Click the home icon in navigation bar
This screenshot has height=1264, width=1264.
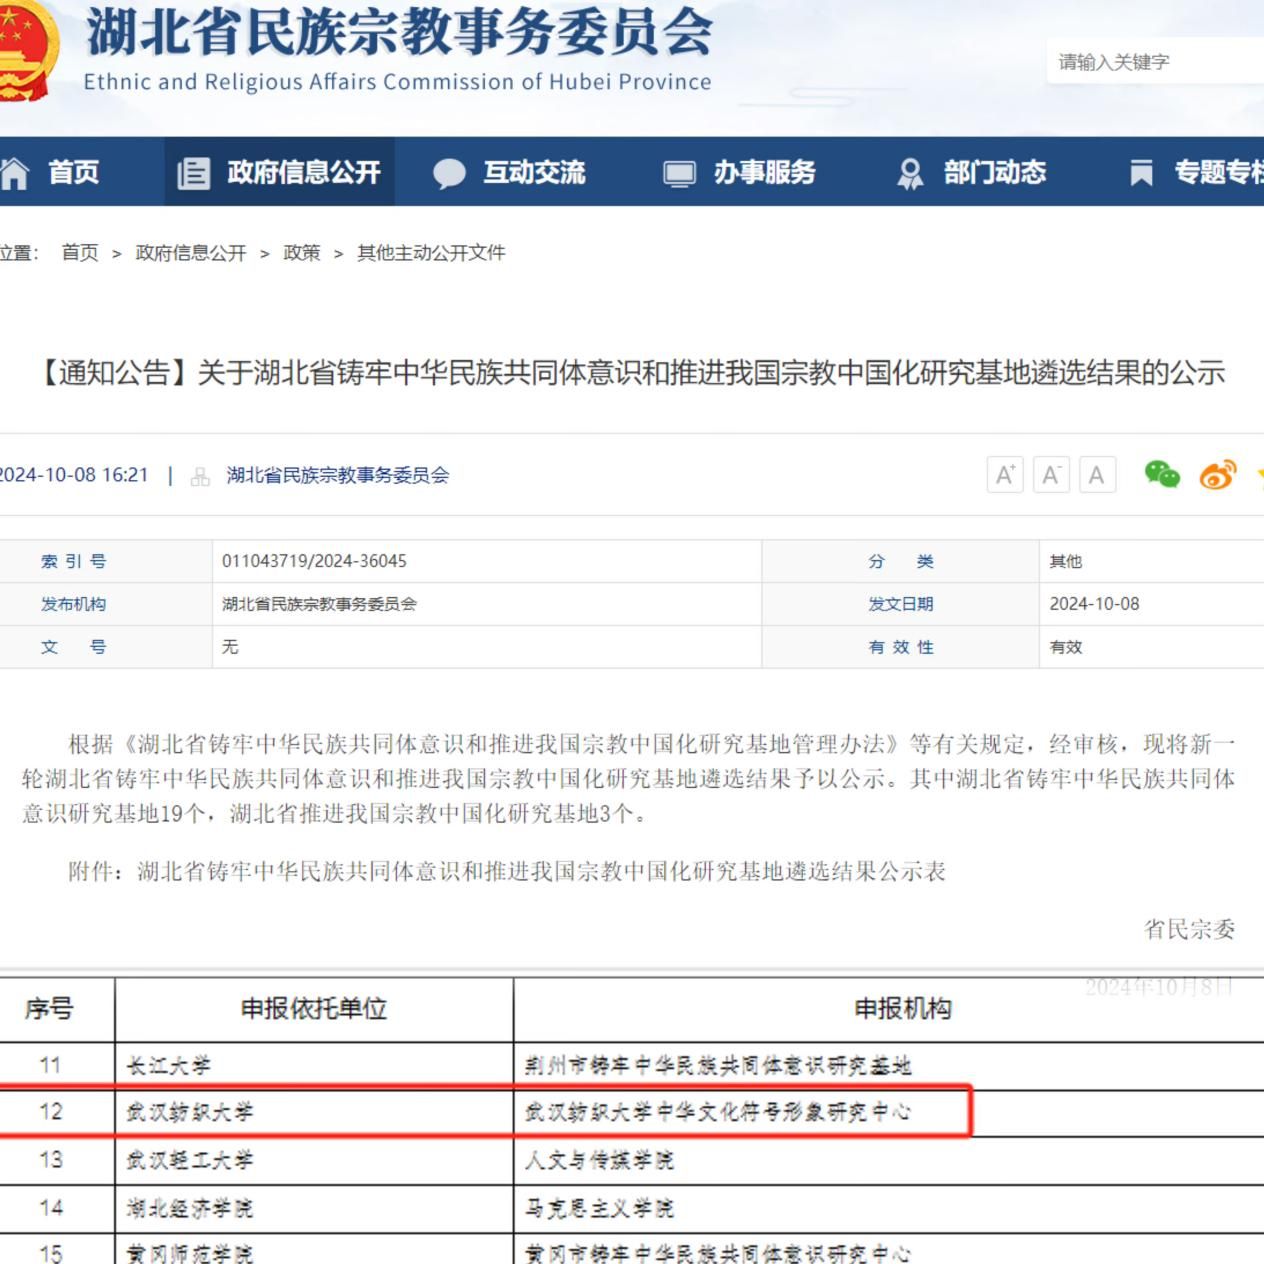click(x=15, y=173)
